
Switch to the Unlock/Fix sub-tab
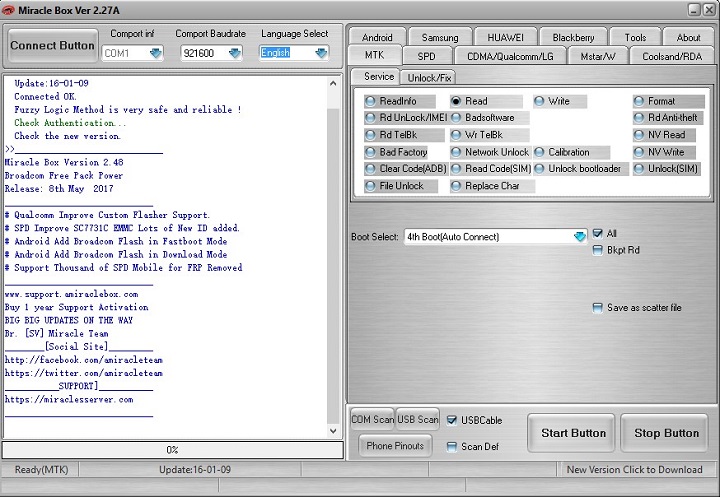point(429,78)
